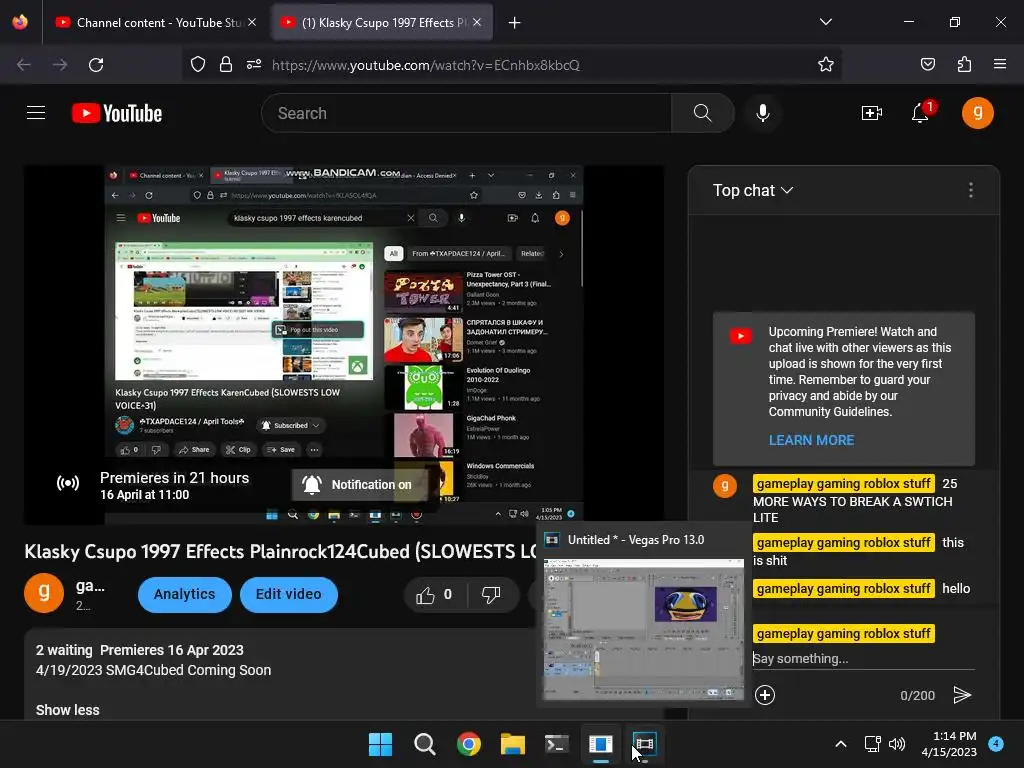Send the chat message arrow icon
Image resolution: width=1024 pixels, height=768 pixels.
(962, 695)
